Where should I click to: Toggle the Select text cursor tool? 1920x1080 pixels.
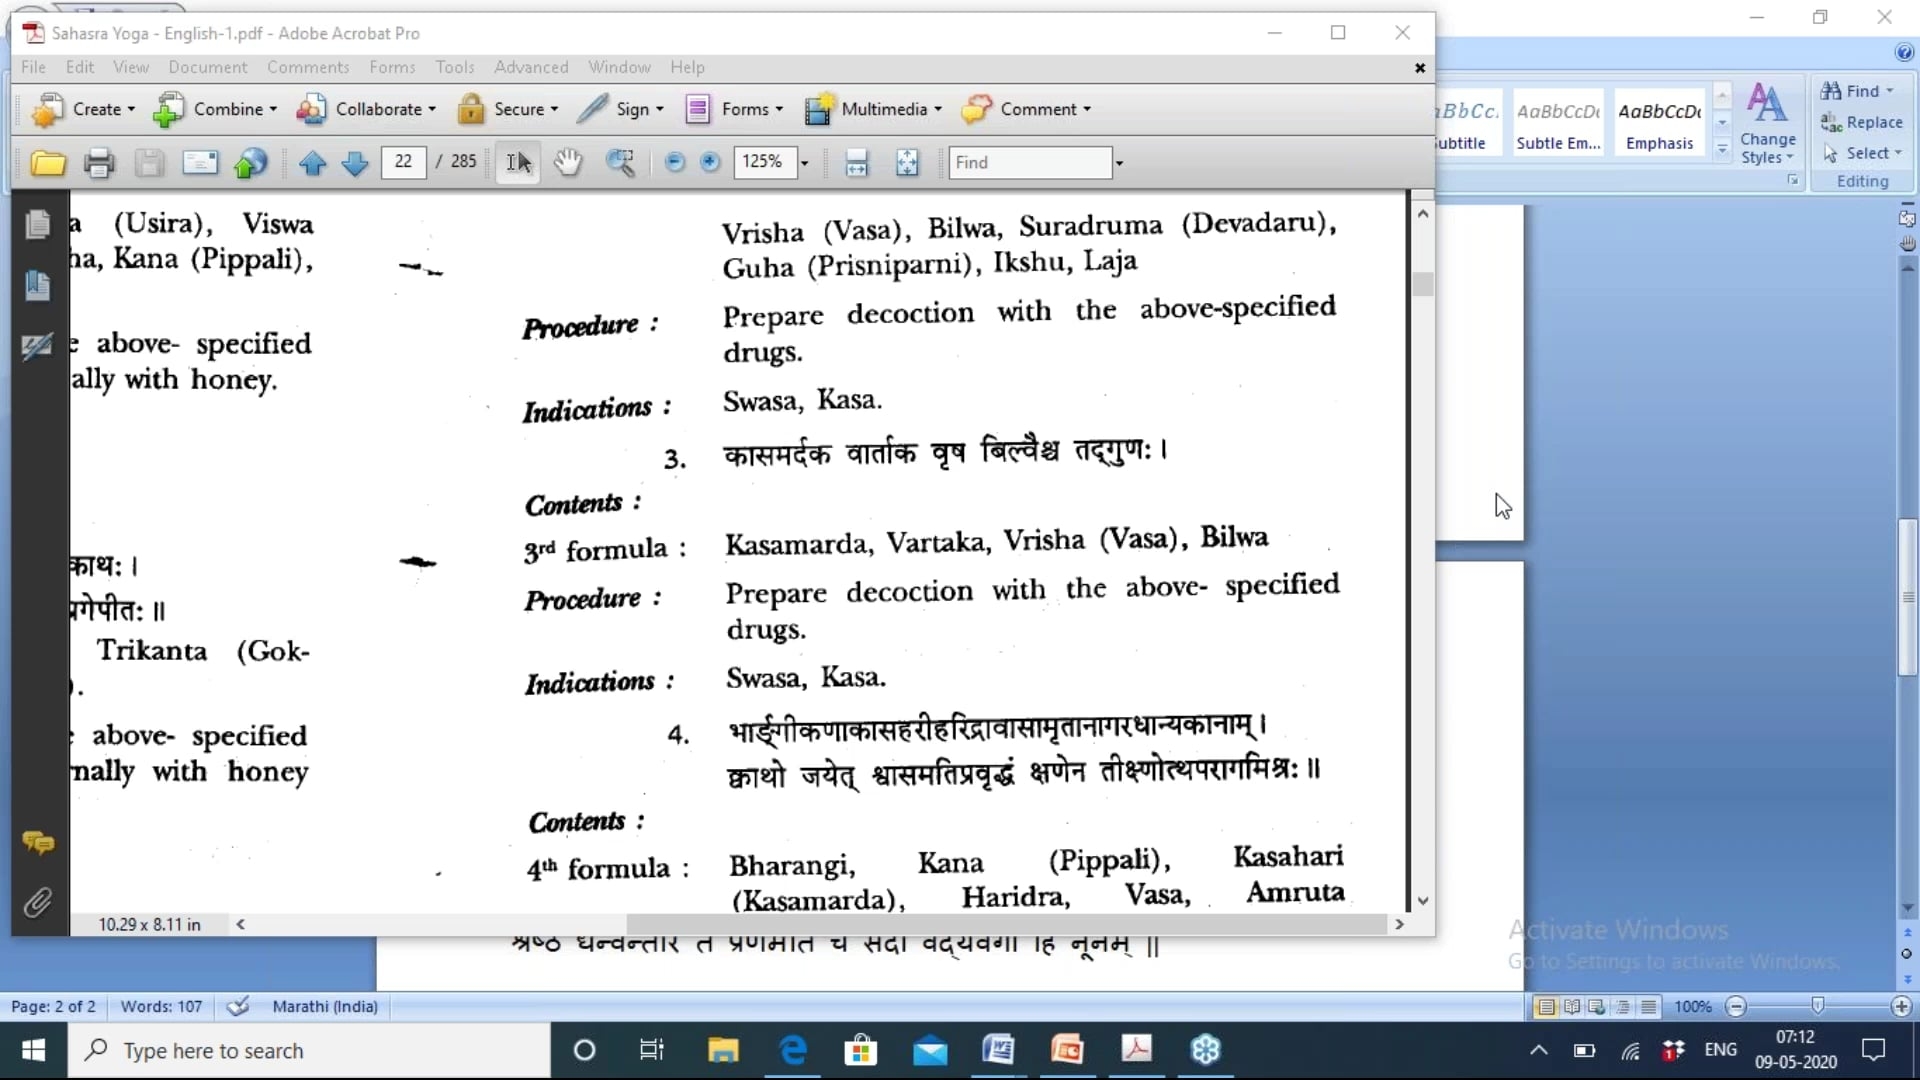[518, 163]
